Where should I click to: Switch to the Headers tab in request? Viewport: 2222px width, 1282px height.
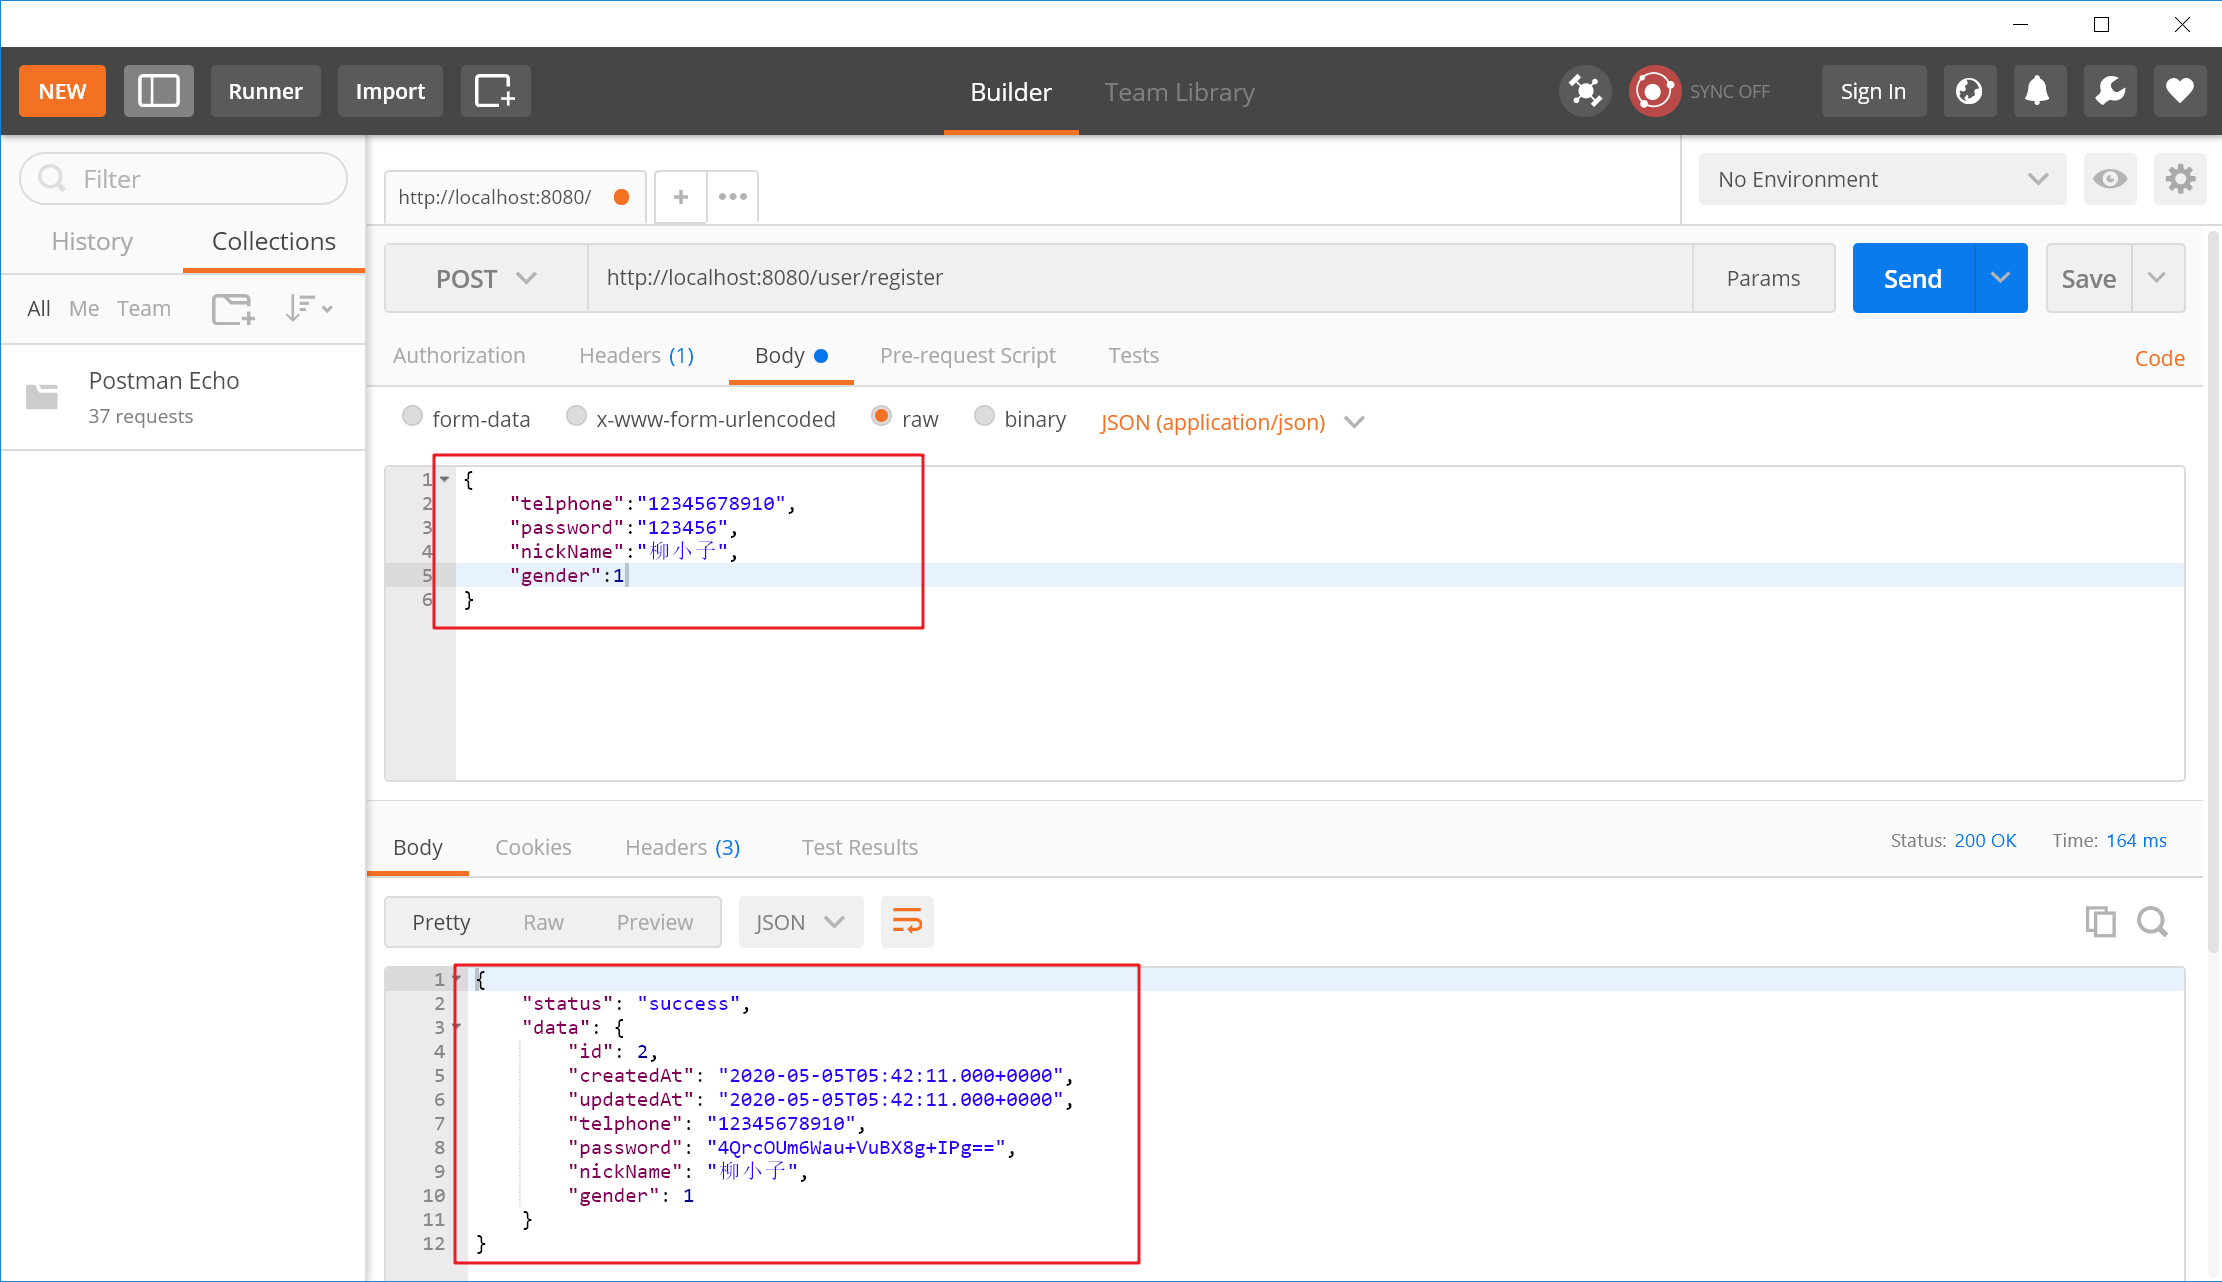(x=636, y=354)
